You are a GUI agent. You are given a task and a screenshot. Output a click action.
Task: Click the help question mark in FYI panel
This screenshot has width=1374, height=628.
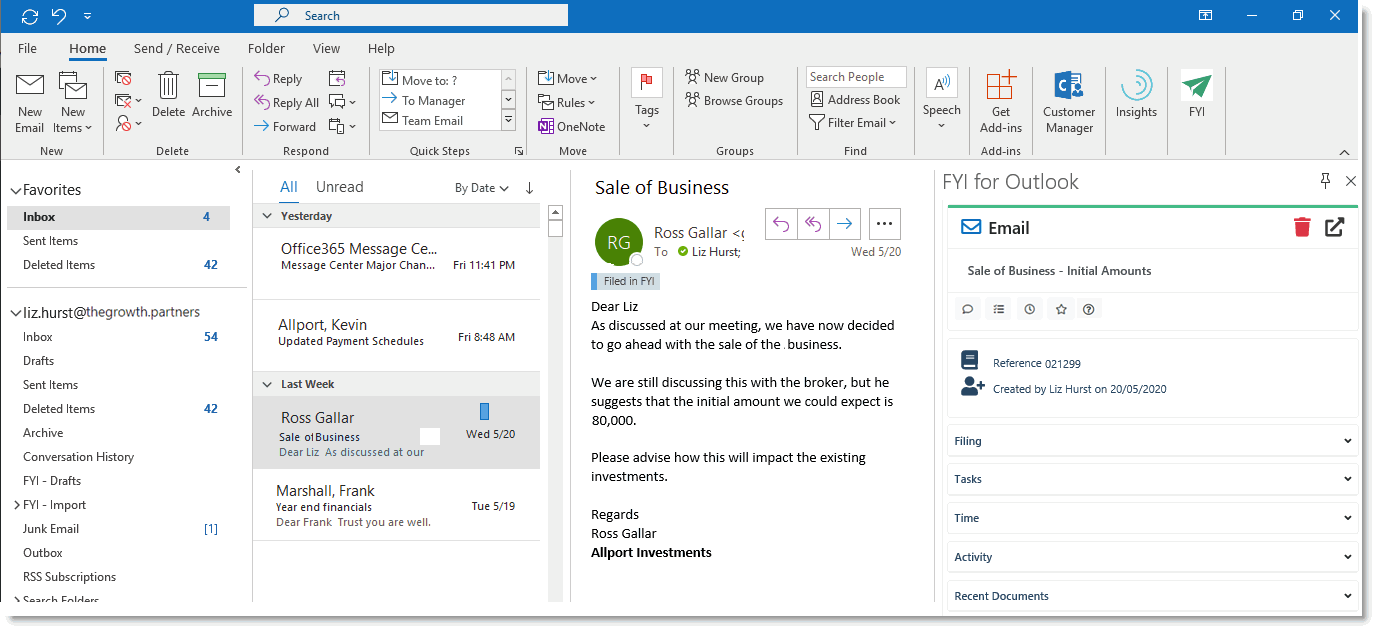pyautogui.click(x=1089, y=309)
